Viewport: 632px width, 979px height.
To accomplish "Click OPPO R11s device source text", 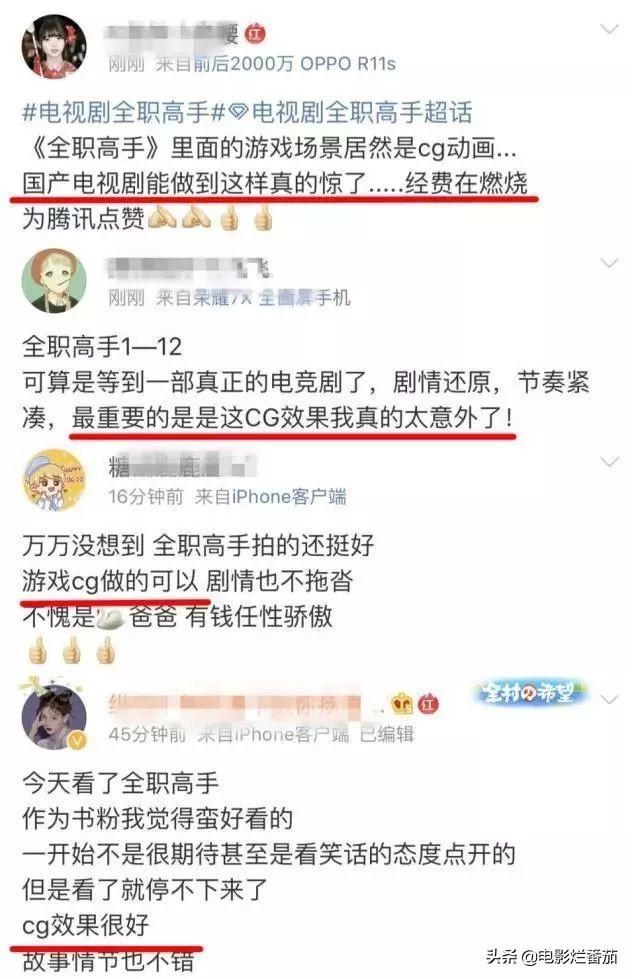I will (348, 64).
